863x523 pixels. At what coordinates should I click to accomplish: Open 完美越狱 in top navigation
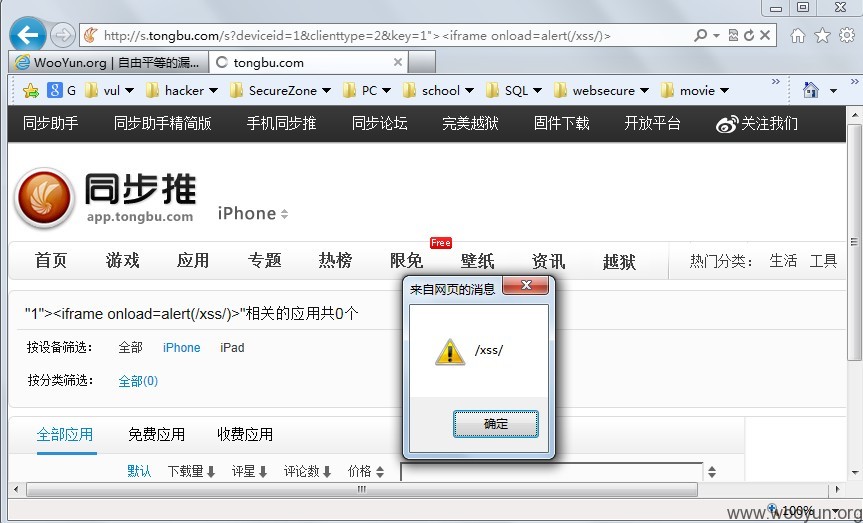click(x=470, y=123)
